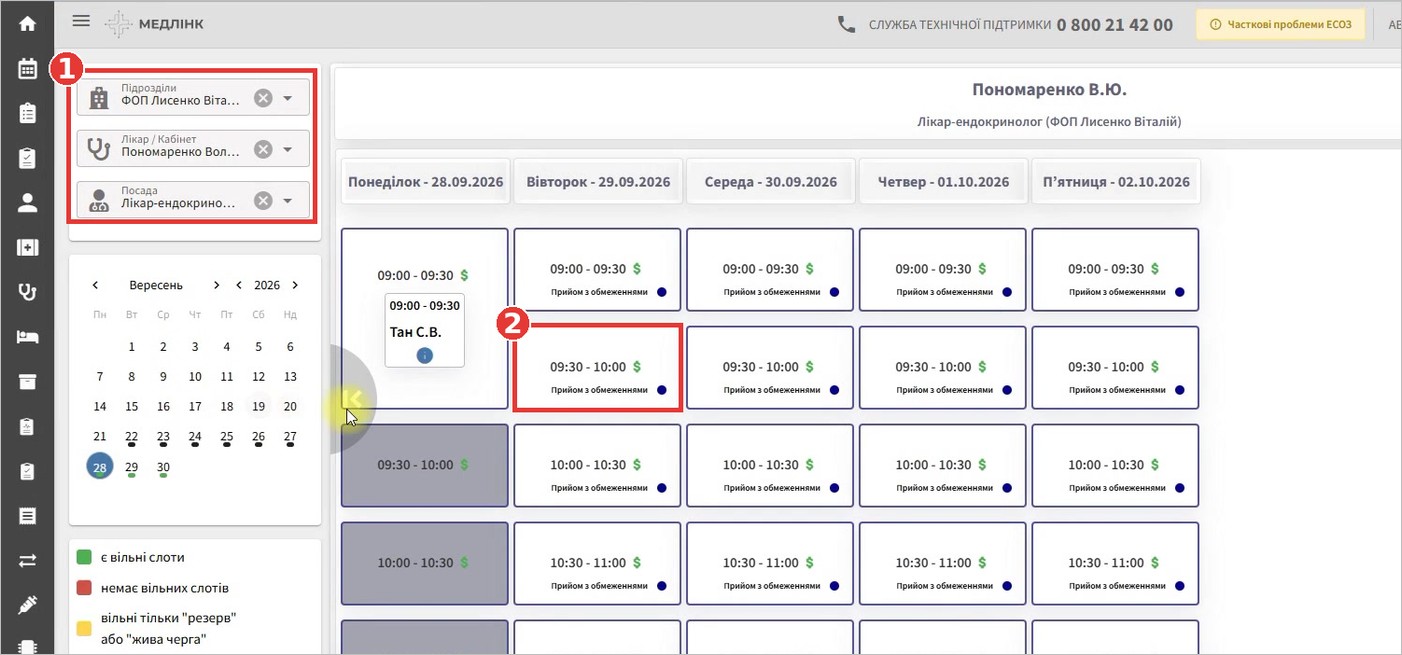1402x655 pixels.
Task: Select date 29 in the September calendar
Action: coord(132,468)
